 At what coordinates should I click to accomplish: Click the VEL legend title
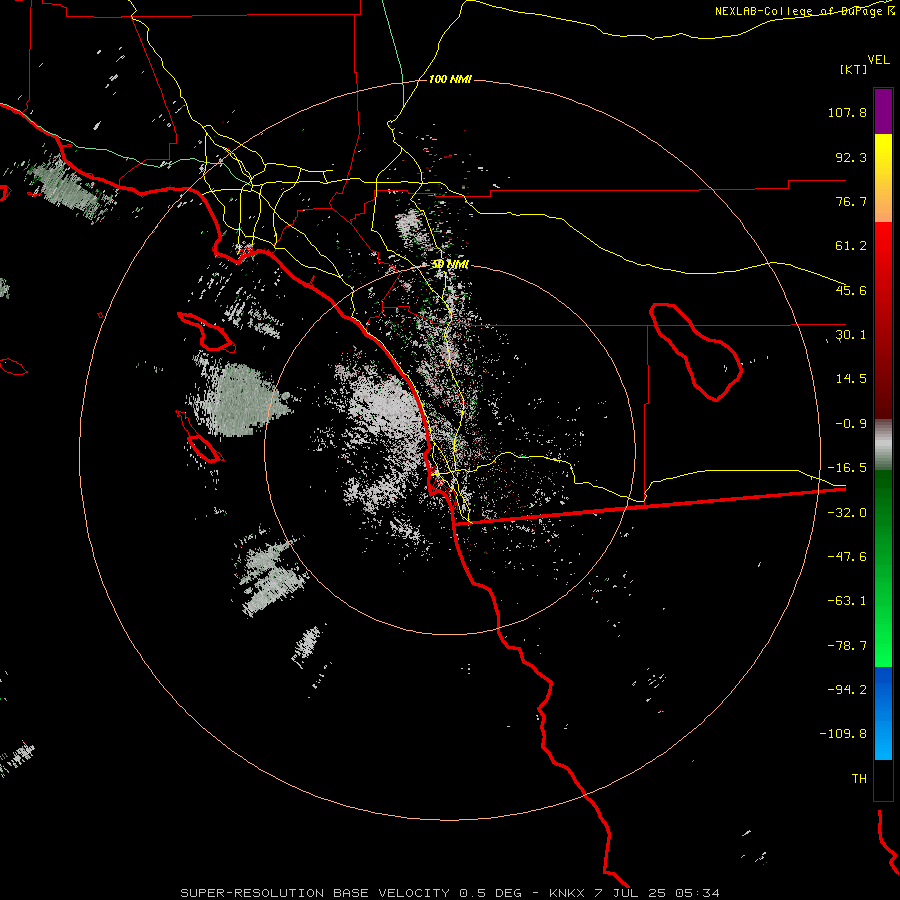879,60
